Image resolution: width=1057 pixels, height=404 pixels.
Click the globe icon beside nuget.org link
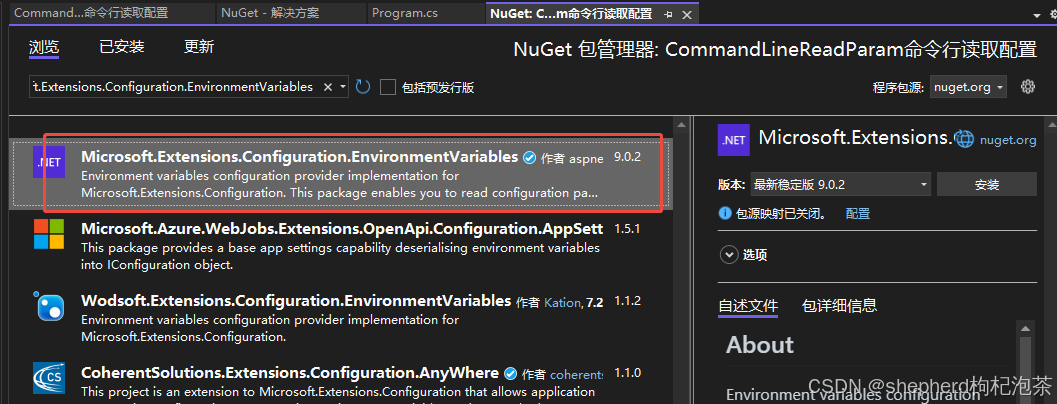click(966, 139)
